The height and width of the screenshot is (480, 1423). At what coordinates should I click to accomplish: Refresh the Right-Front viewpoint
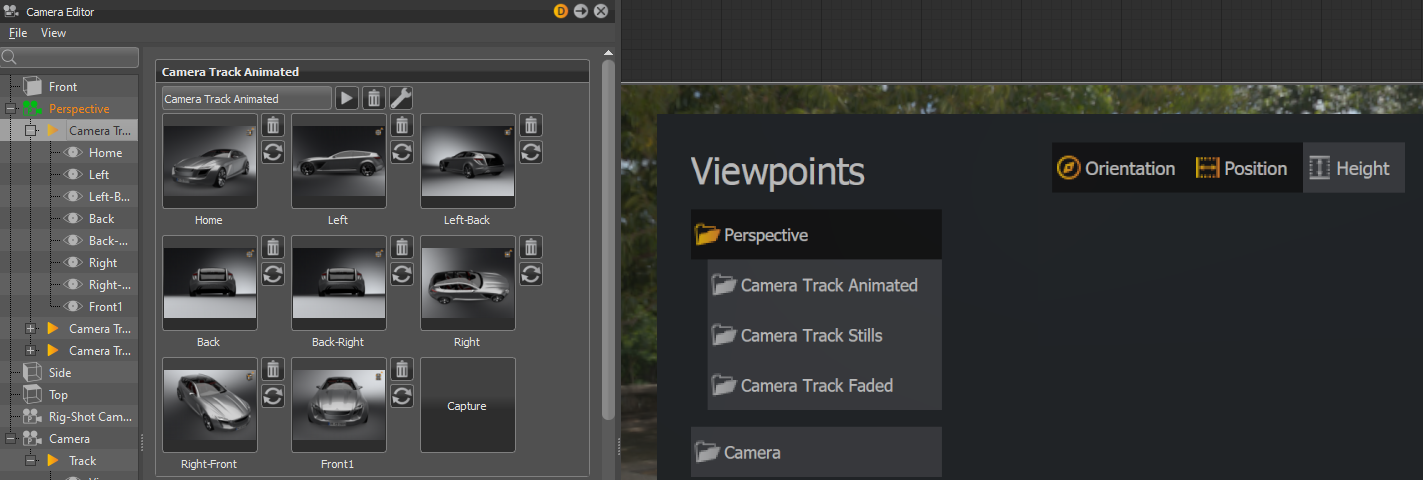pyautogui.click(x=273, y=396)
